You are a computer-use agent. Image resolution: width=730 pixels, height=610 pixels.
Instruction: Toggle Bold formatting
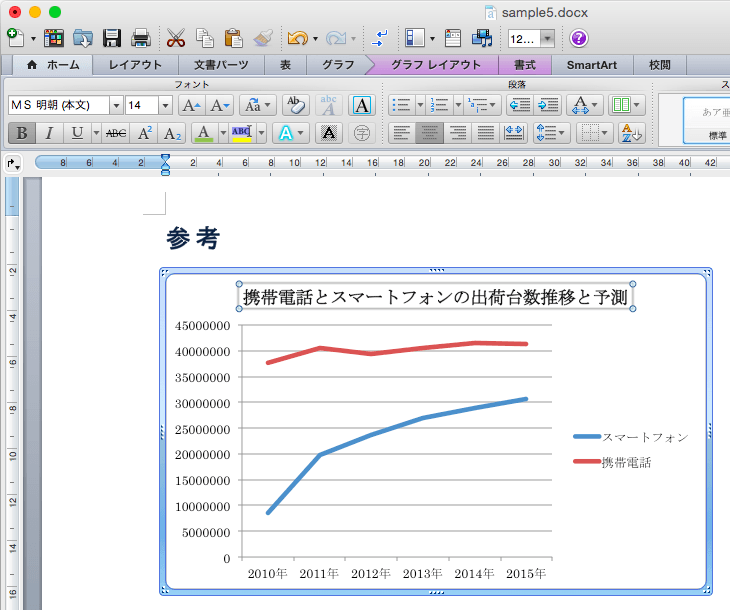[x=22, y=133]
